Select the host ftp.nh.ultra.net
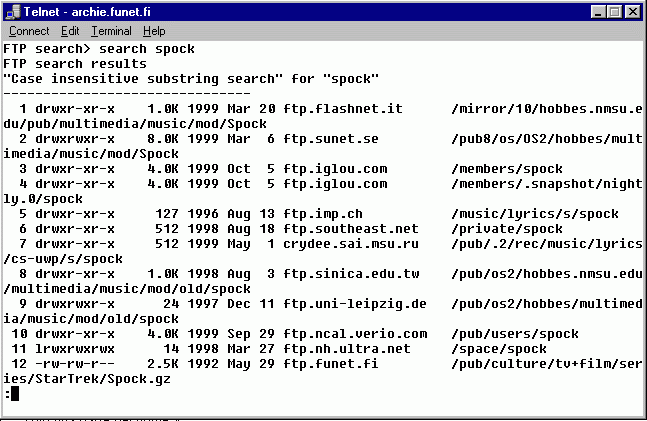 [x=347, y=349]
